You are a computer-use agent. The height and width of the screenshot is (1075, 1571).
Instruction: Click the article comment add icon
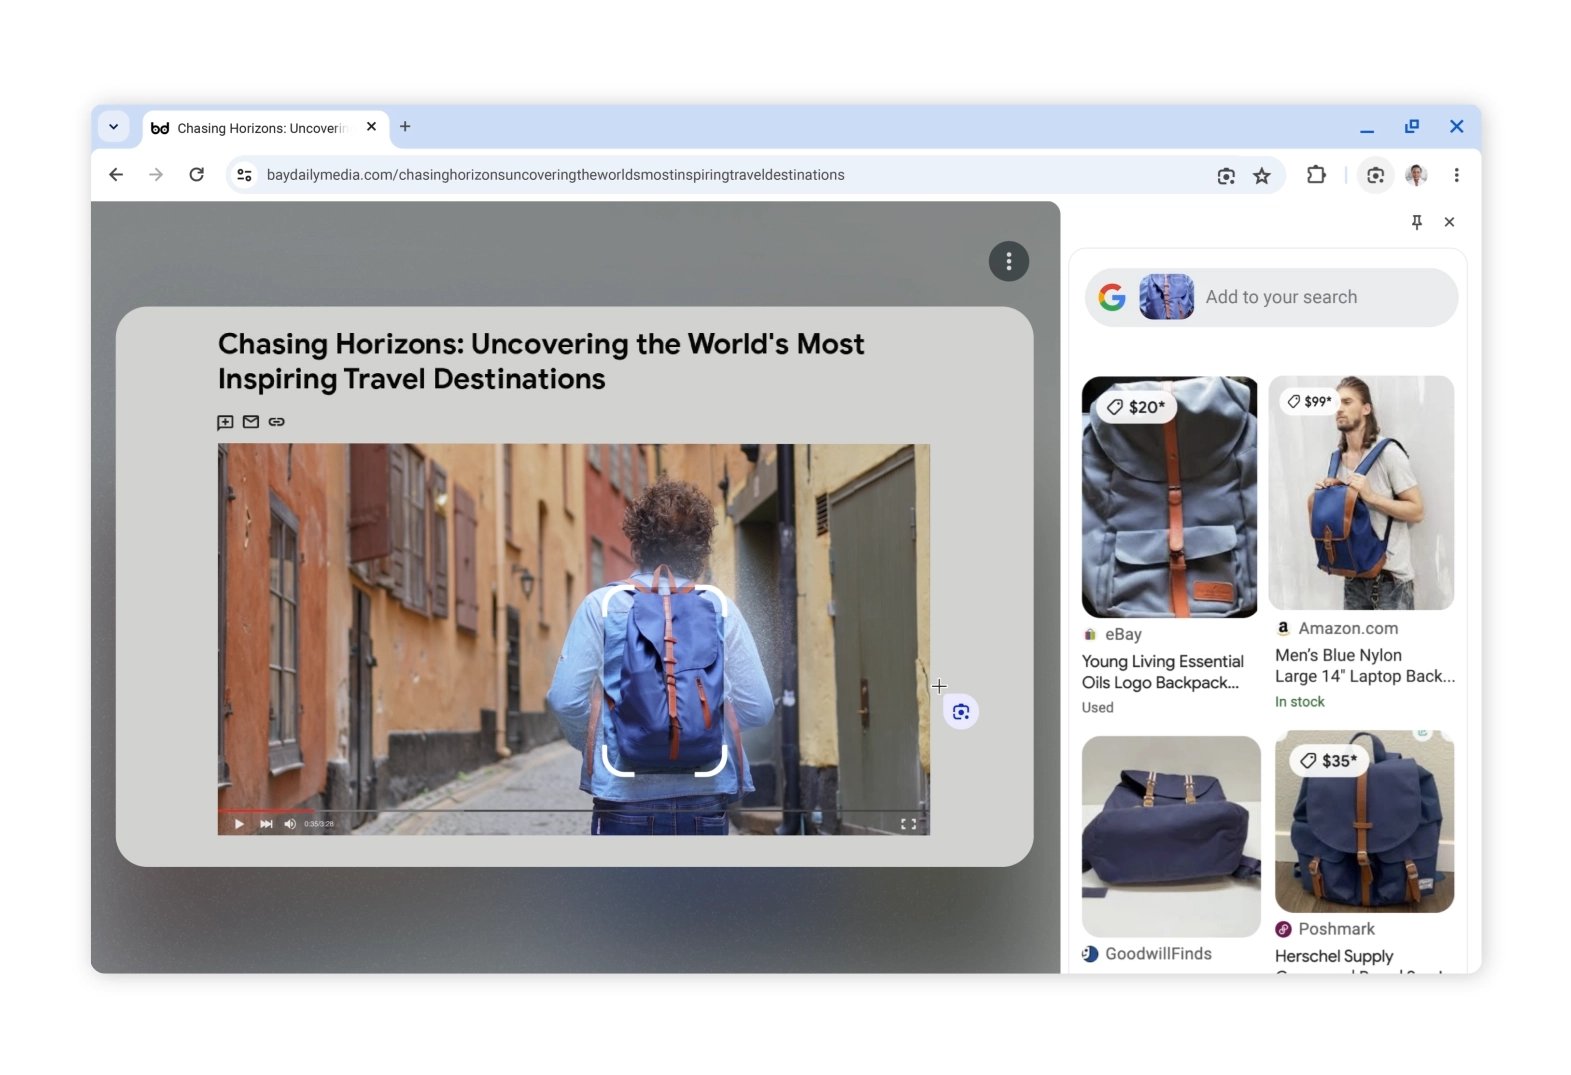[x=226, y=422]
